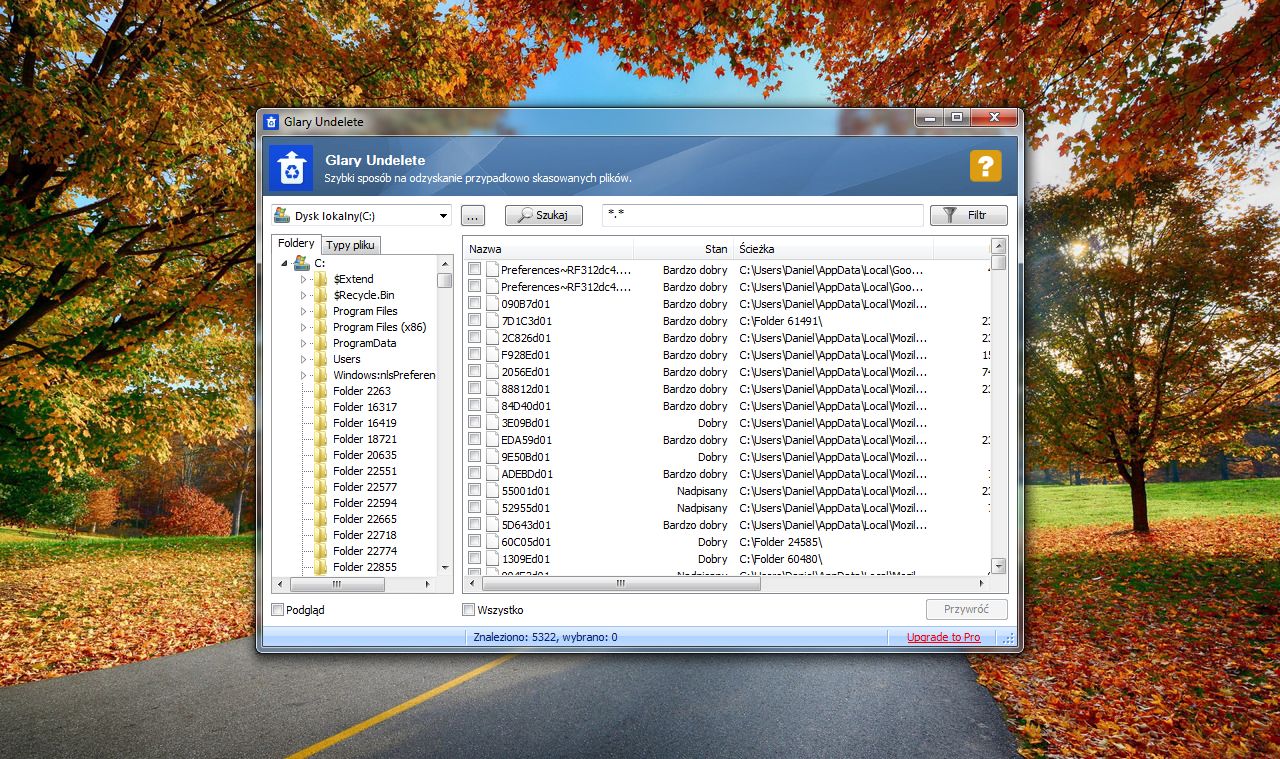Expand the Windows:nlsPreferen node
This screenshot has height=759, width=1280.
pyautogui.click(x=304, y=375)
